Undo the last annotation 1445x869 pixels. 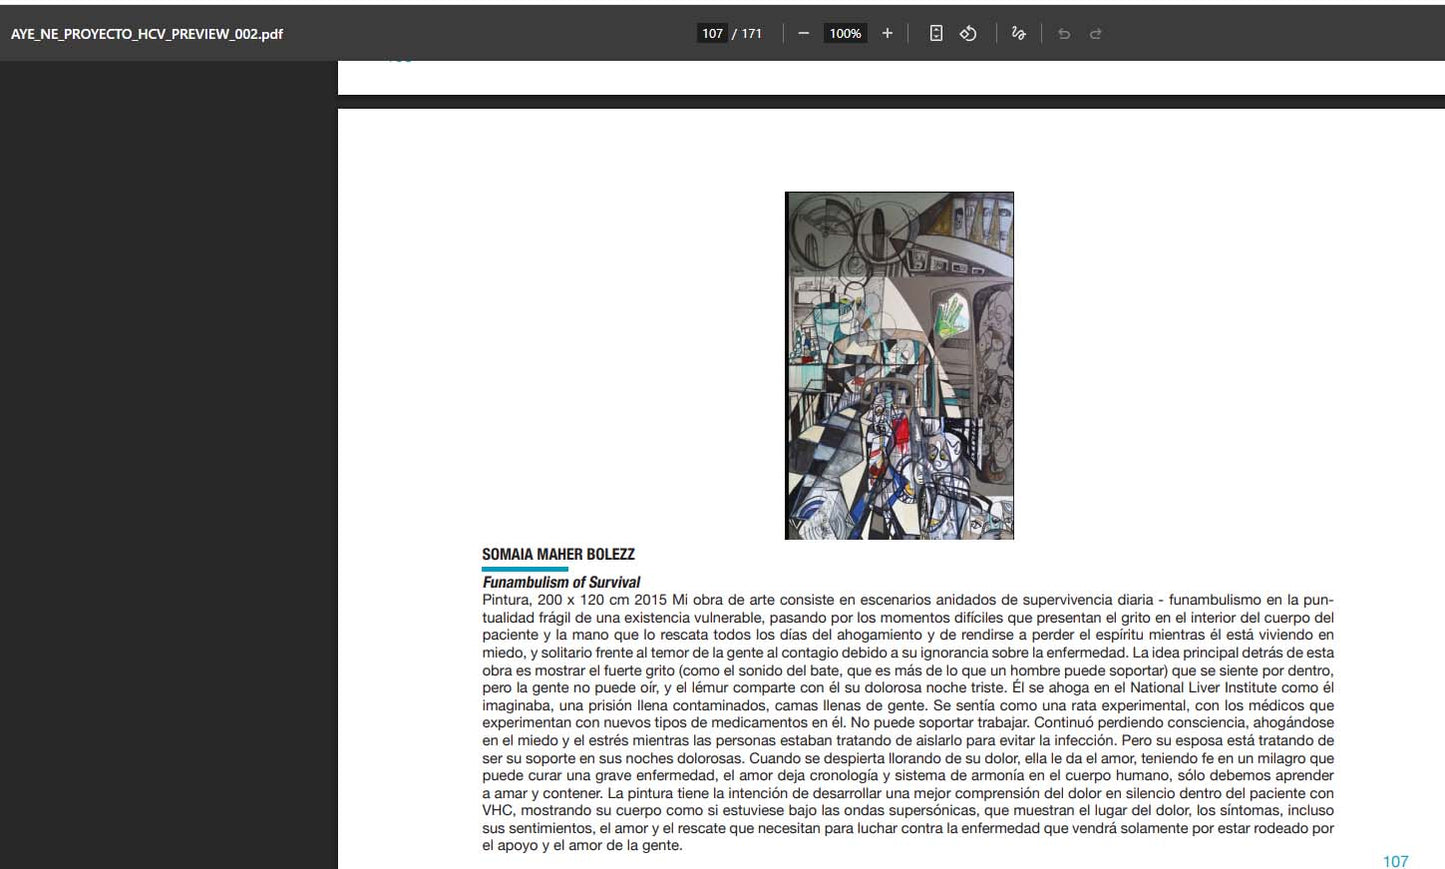pos(1063,33)
